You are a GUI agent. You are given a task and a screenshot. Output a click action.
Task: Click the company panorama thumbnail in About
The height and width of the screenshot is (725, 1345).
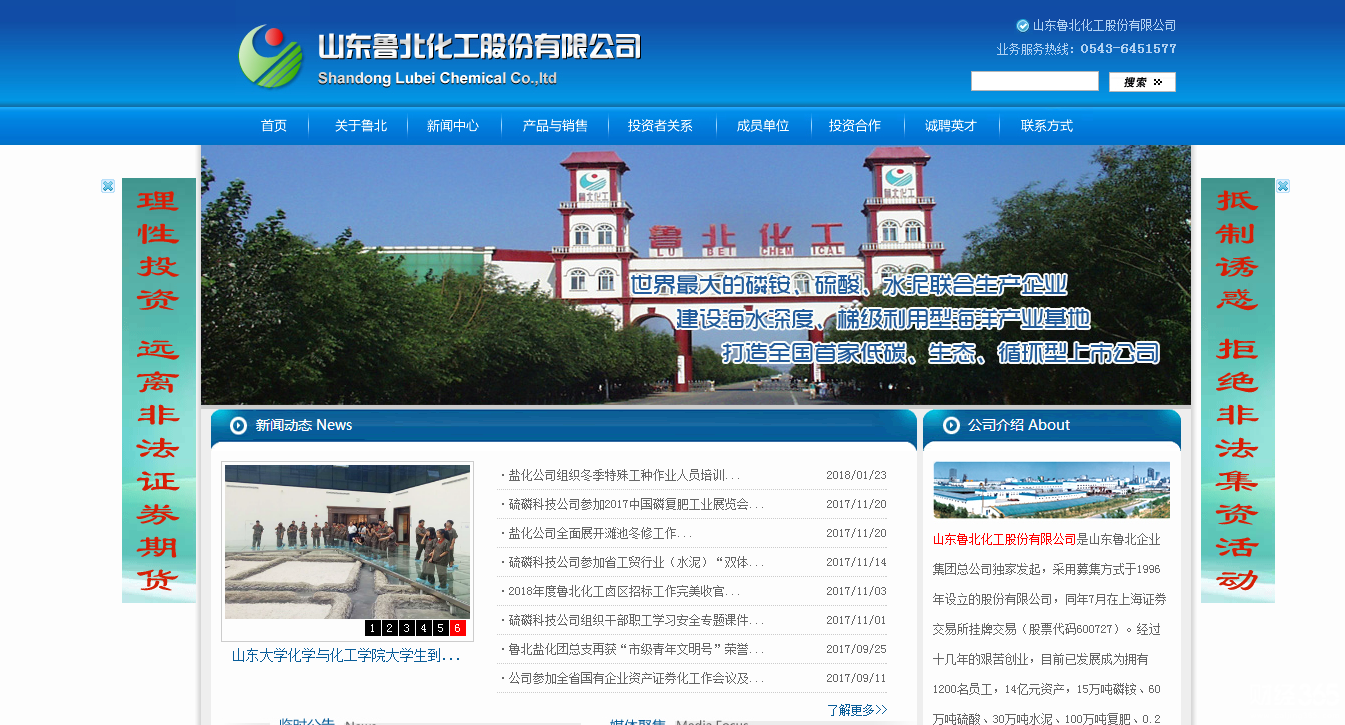tap(1051, 490)
